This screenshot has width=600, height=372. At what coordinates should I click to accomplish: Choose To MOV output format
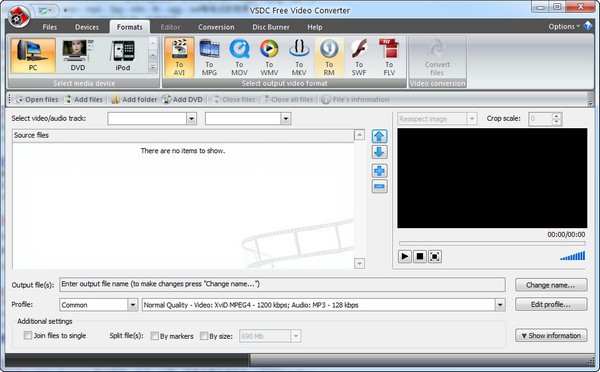[x=239, y=57]
